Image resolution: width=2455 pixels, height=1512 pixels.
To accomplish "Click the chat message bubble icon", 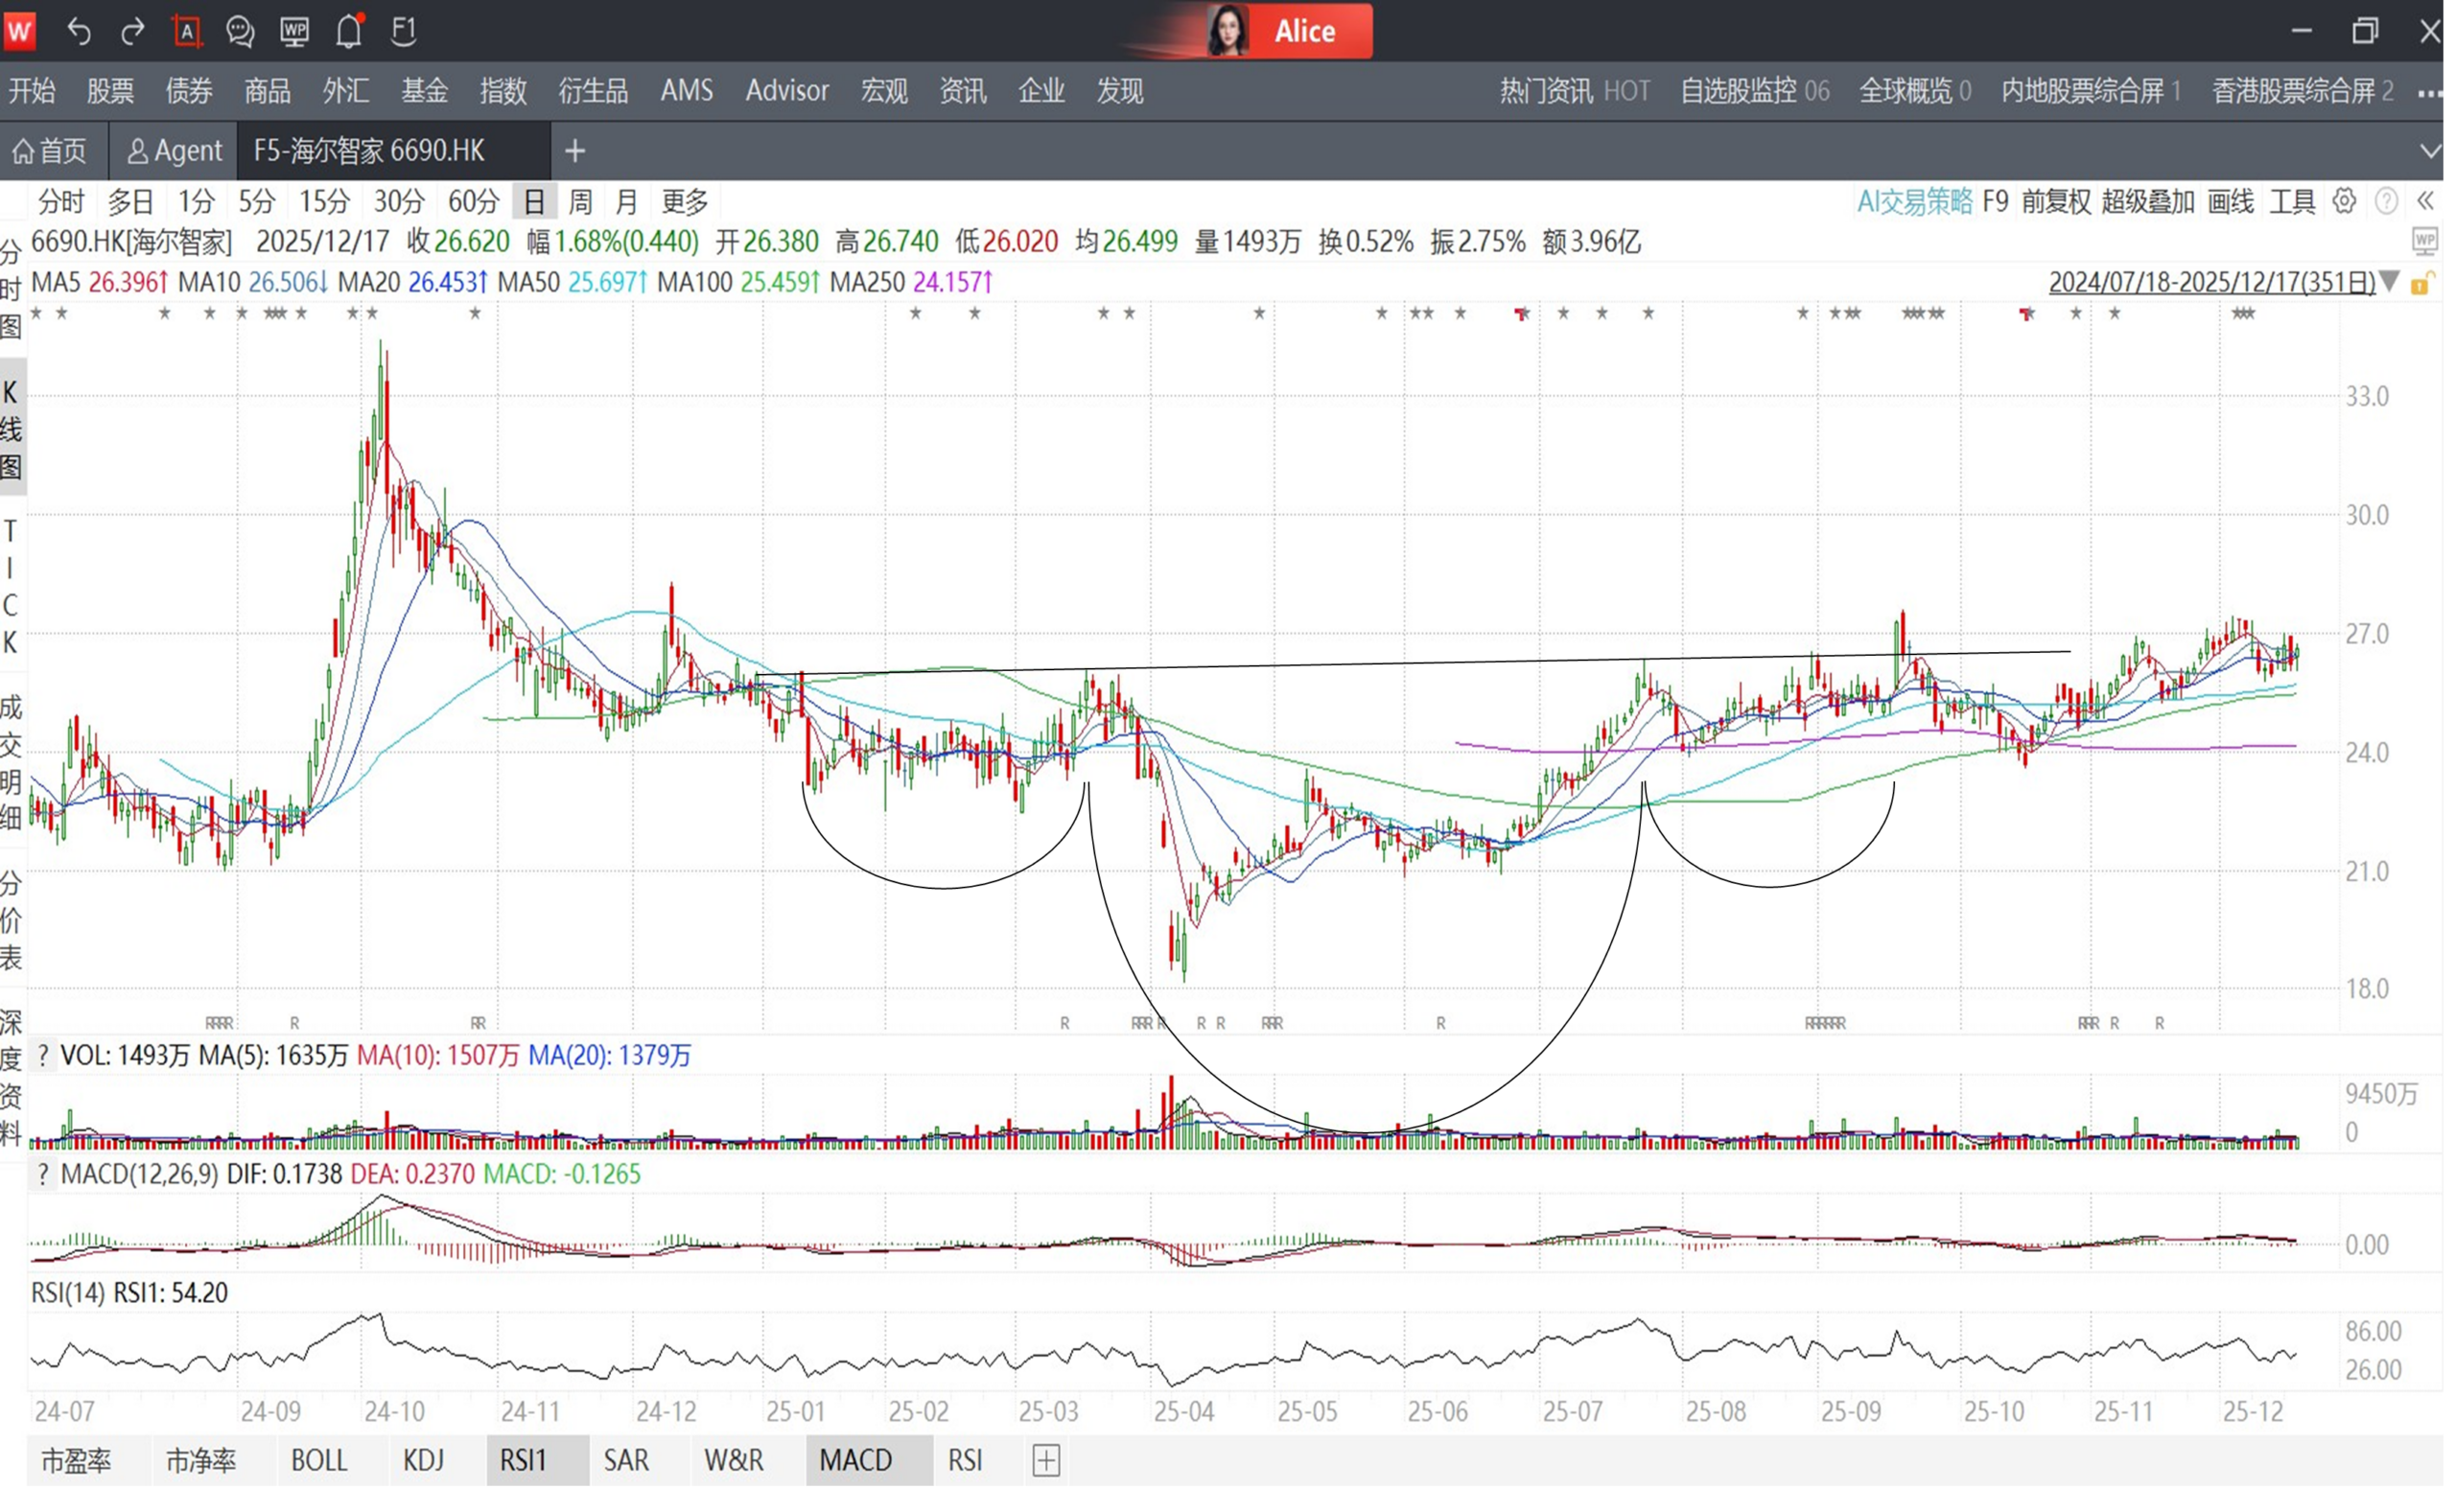I will 240,32.
